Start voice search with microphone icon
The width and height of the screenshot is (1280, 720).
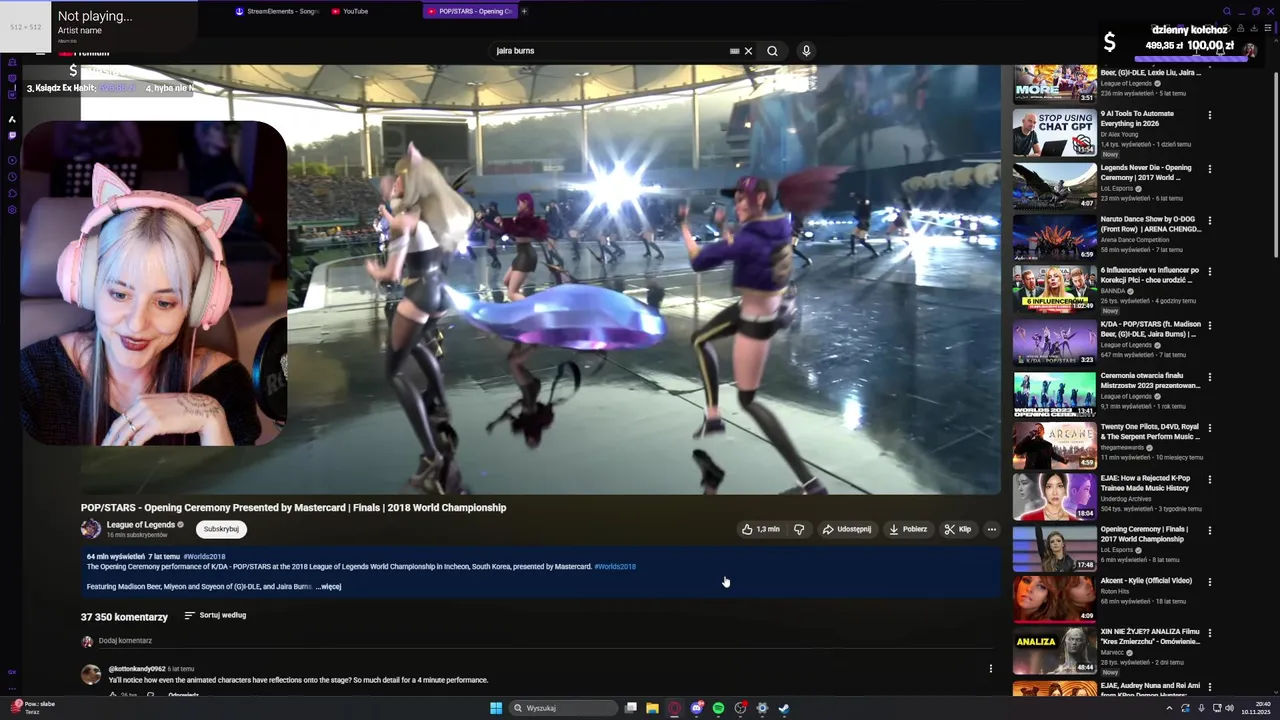pos(806,51)
